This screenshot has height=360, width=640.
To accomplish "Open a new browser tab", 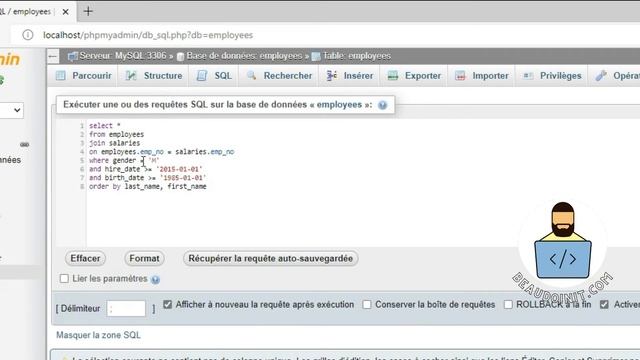I will click(x=88, y=11).
